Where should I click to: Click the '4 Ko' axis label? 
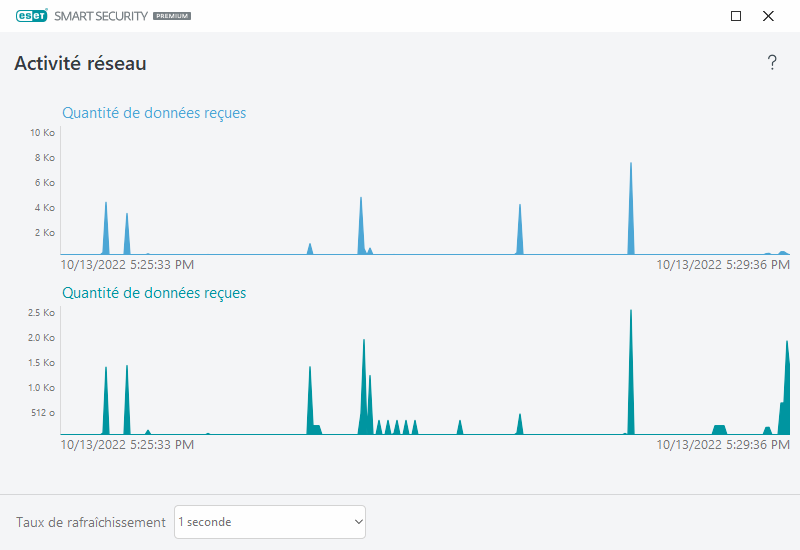tap(45, 208)
